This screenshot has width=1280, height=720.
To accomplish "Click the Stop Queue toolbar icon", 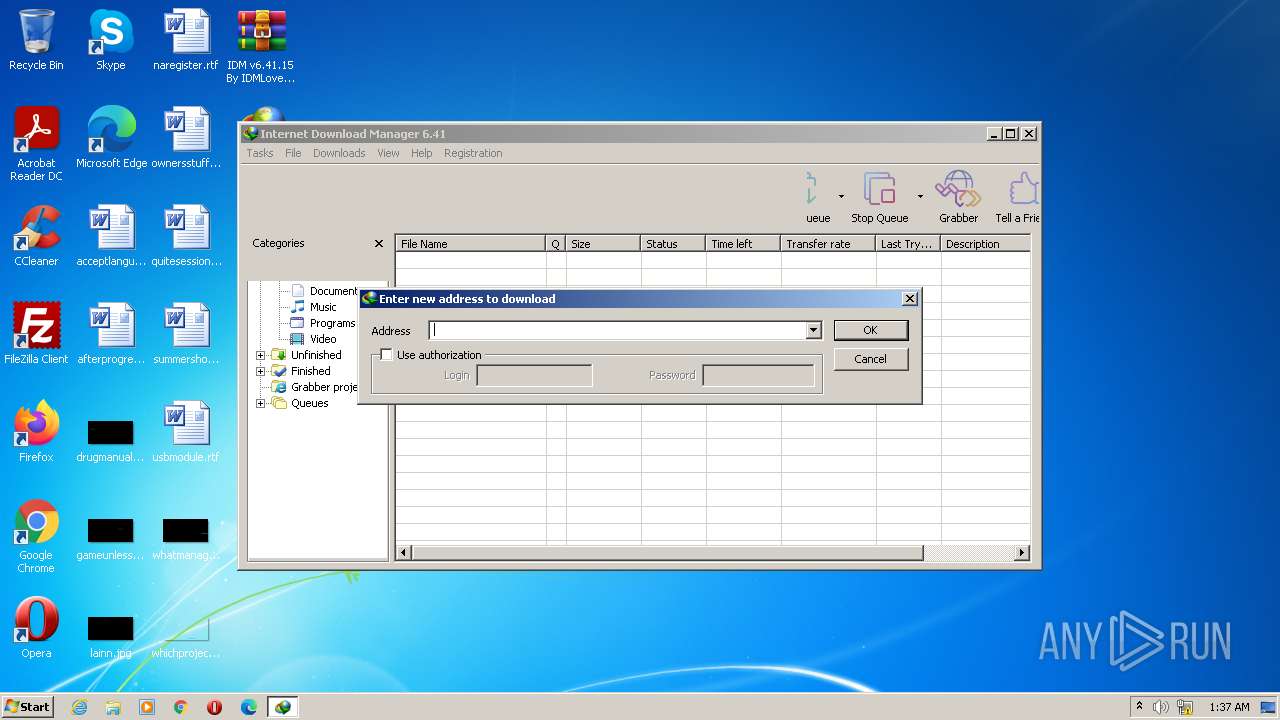I will [x=879, y=189].
